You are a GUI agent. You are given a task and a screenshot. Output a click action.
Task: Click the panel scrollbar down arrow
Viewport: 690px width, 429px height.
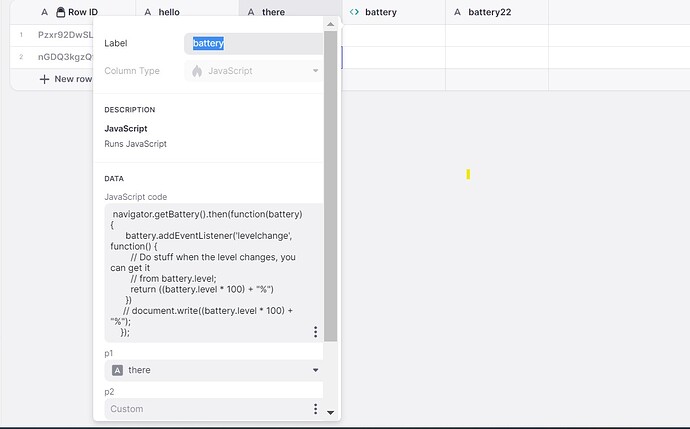coord(330,413)
